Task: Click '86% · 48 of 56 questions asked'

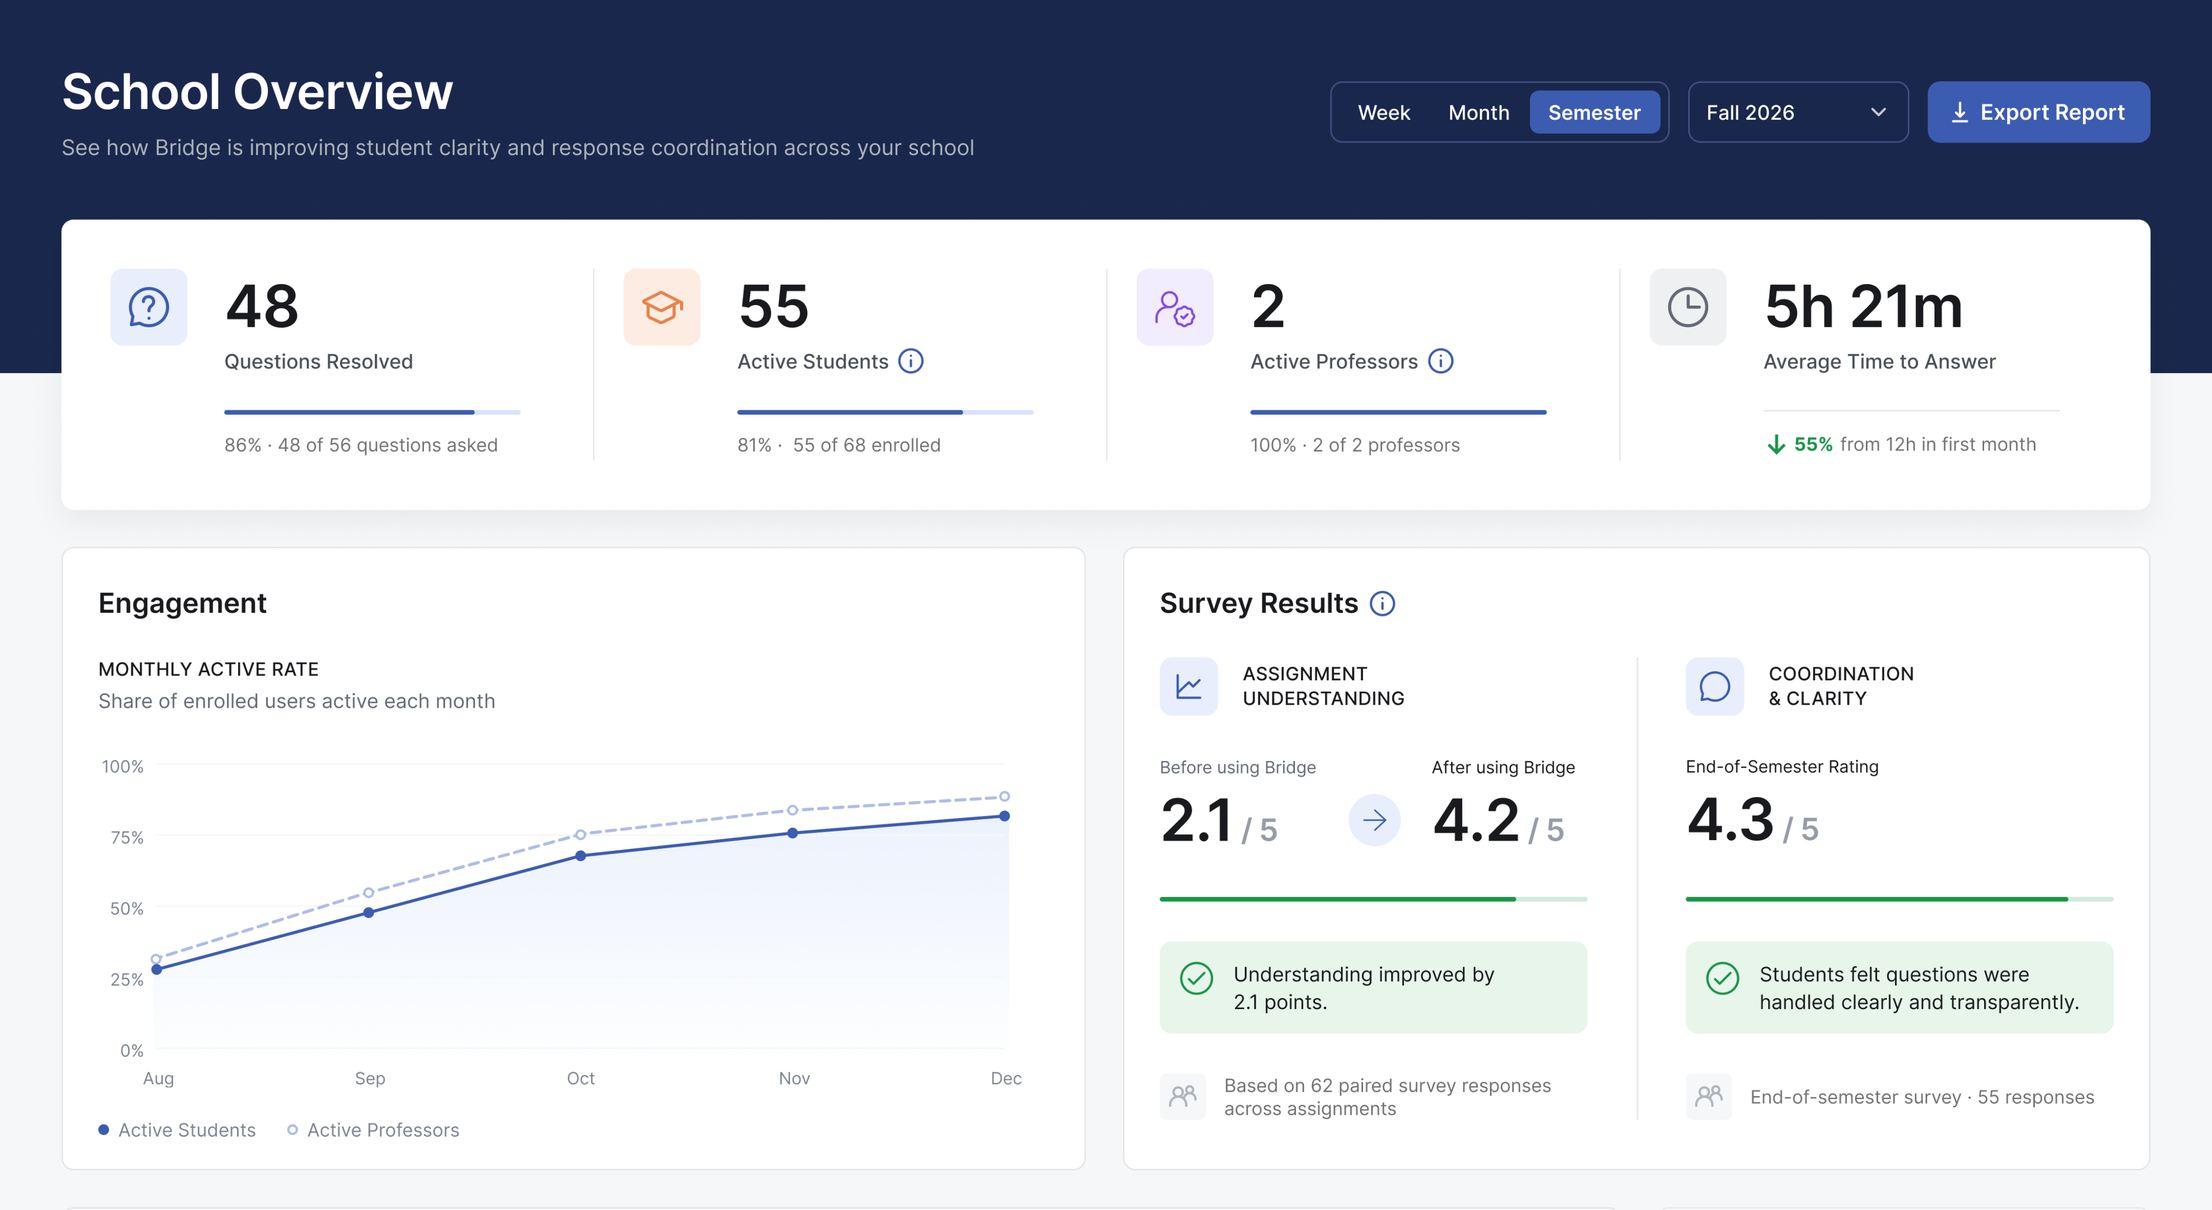Action: pyautogui.click(x=361, y=445)
